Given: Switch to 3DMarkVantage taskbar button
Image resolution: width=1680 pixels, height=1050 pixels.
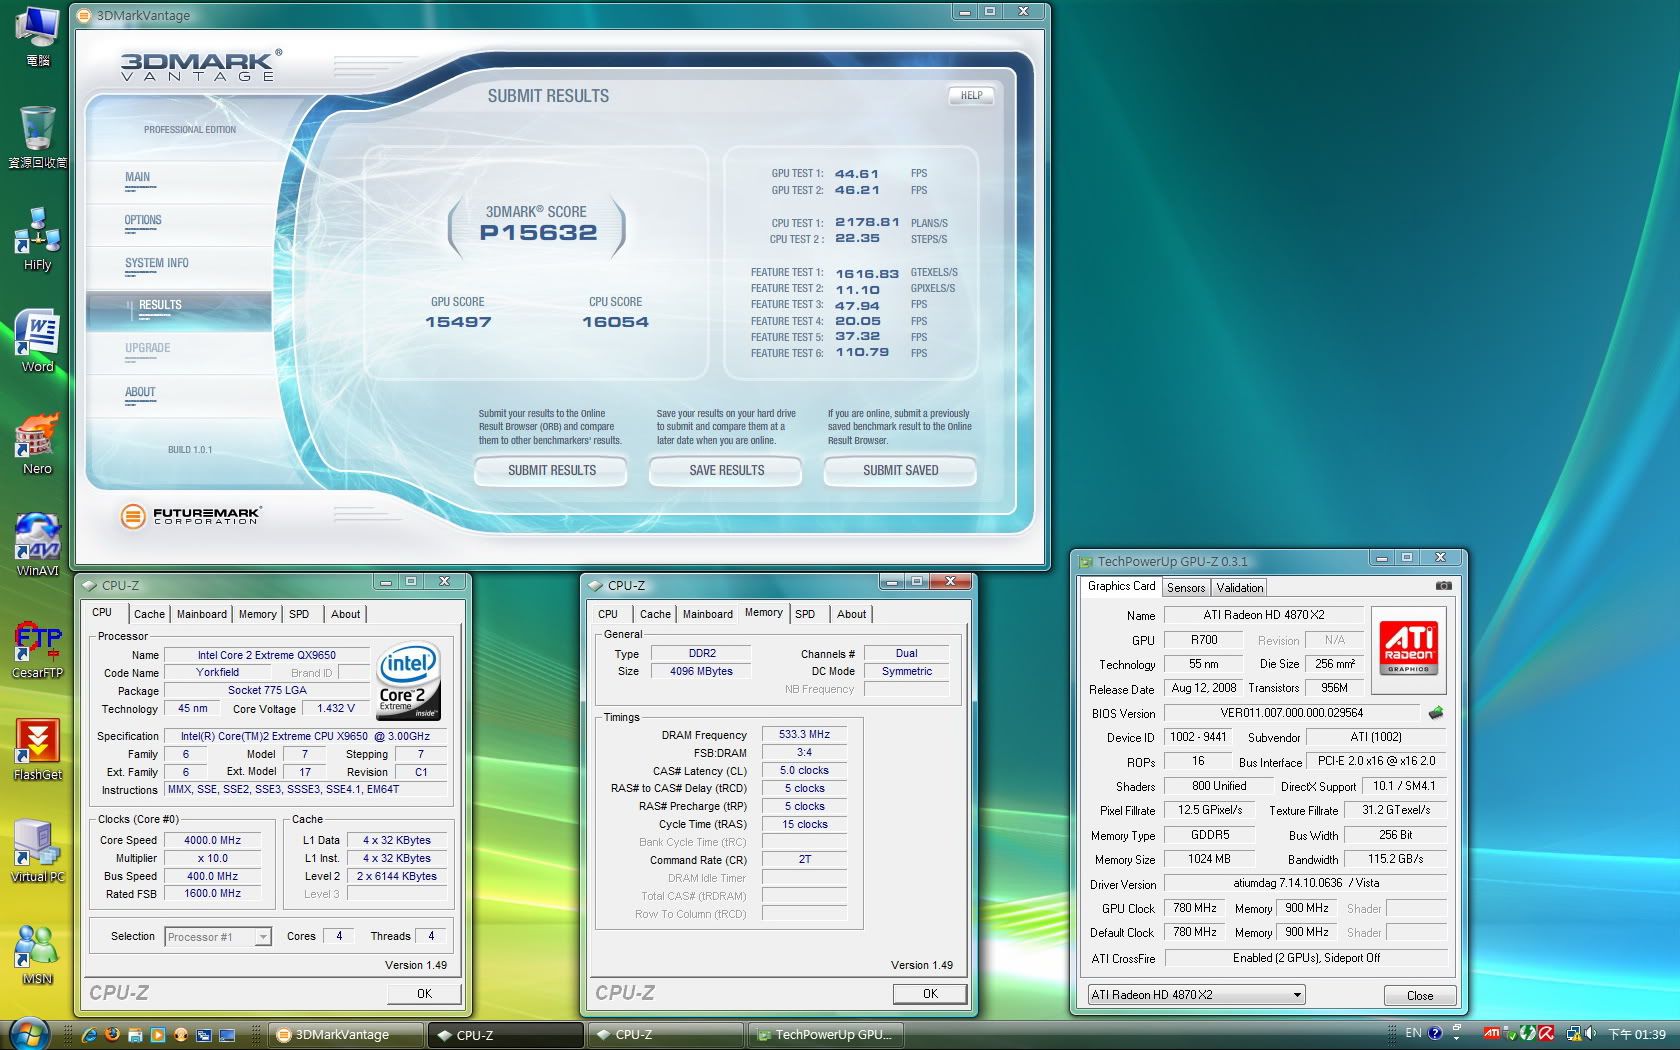Looking at the screenshot, I should [346, 1035].
